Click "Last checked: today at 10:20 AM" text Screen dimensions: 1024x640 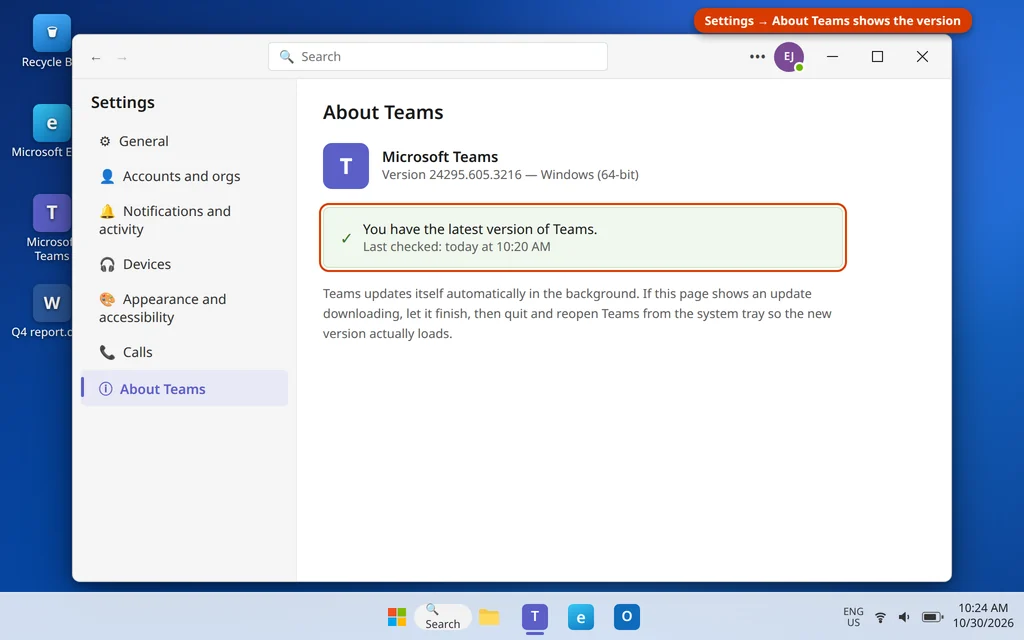(456, 247)
